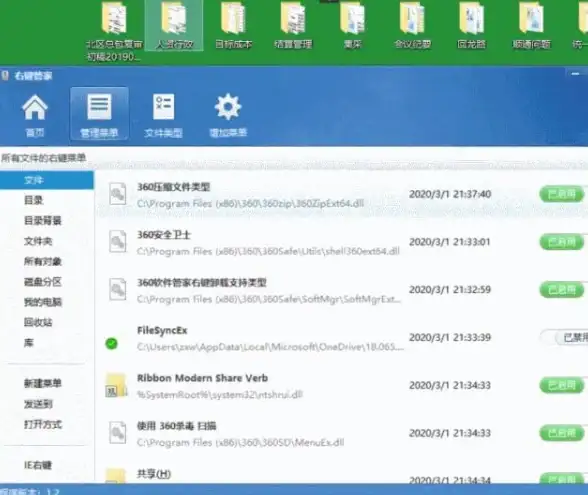Select 文件 in the left sidebar
The image size is (588, 495).
point(47,180)
